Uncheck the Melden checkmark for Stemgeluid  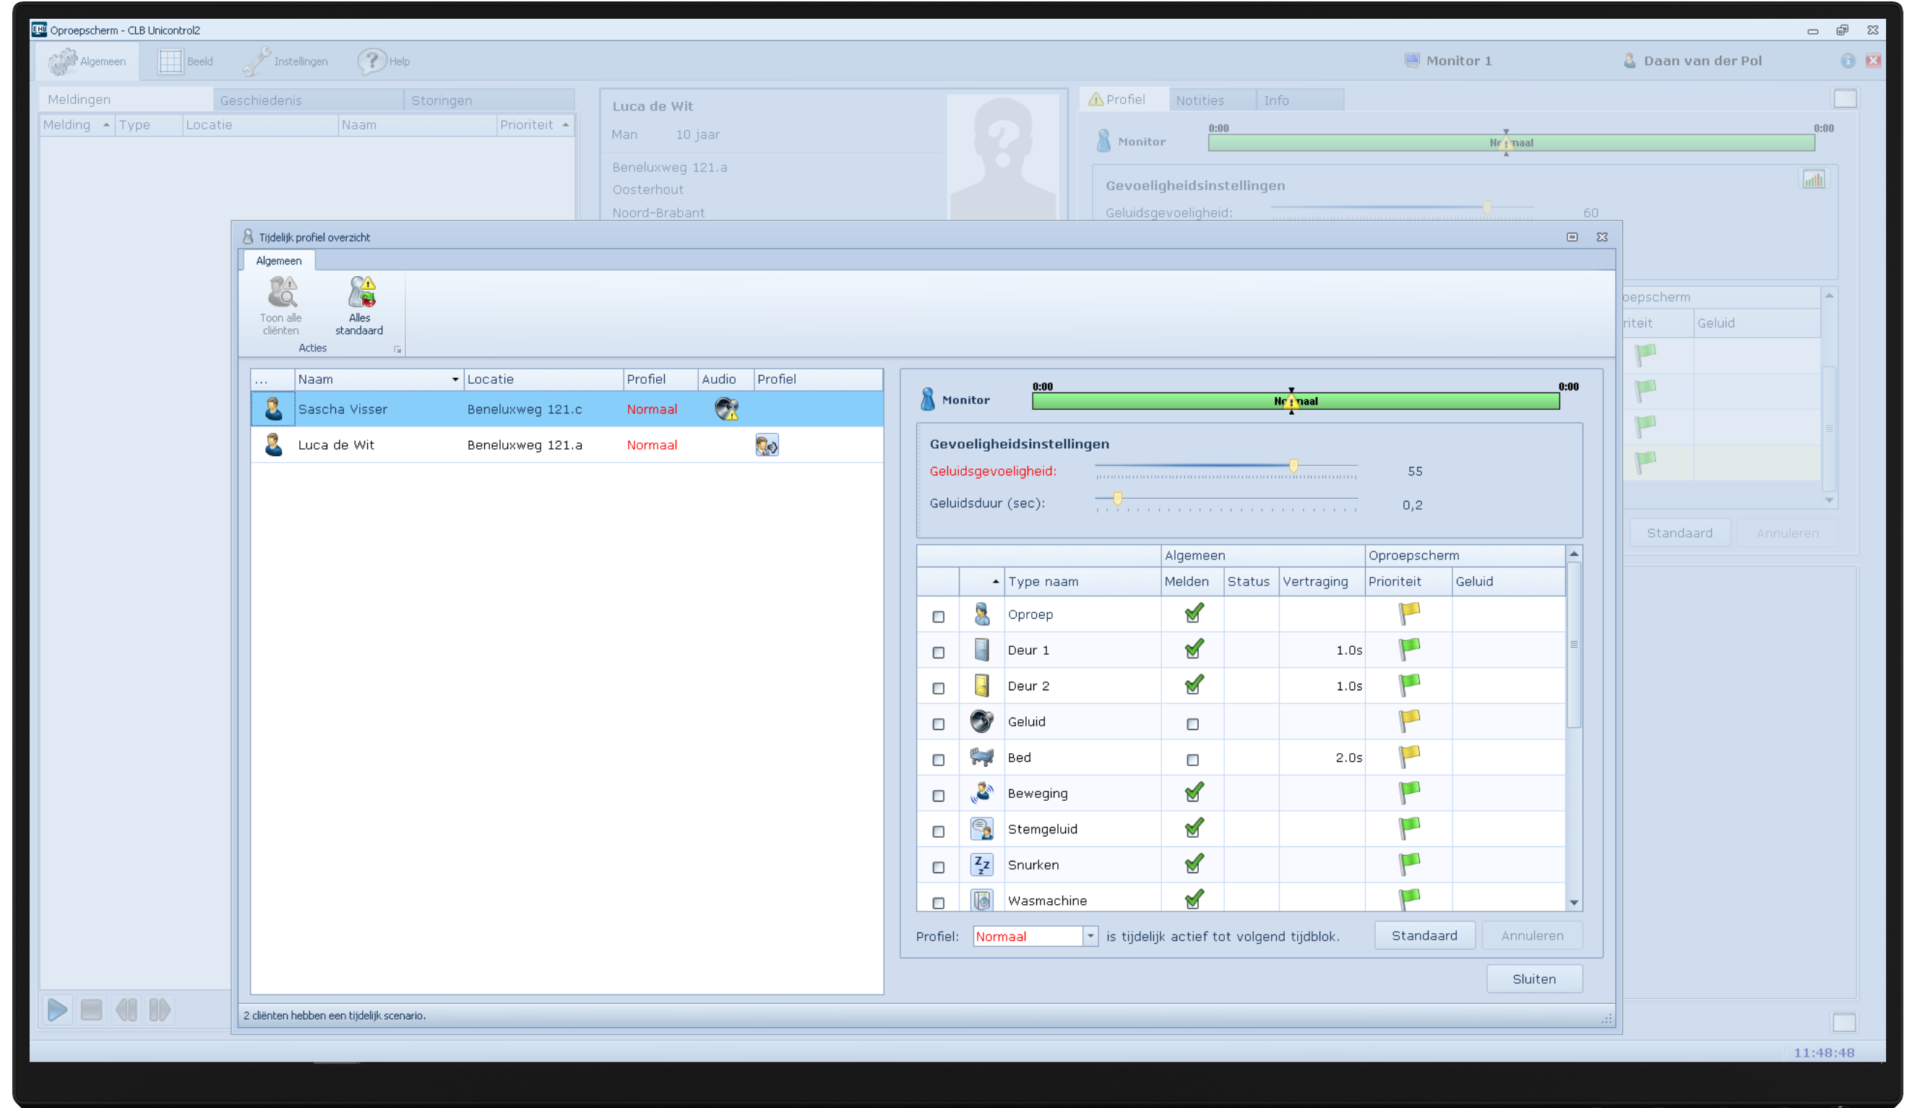(1193, 829)
